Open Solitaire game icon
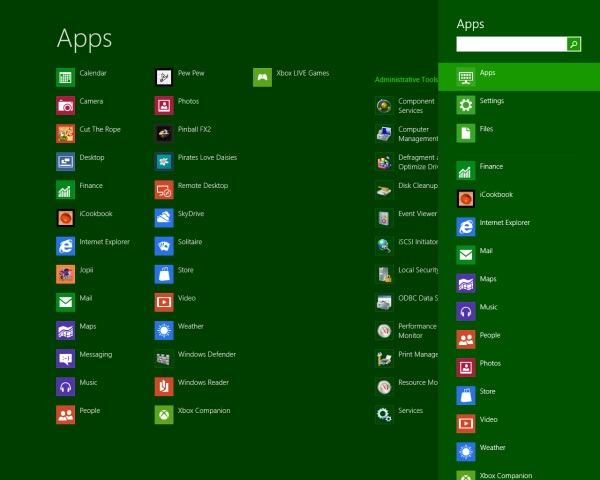600x480 pixels. click(164, 246)
